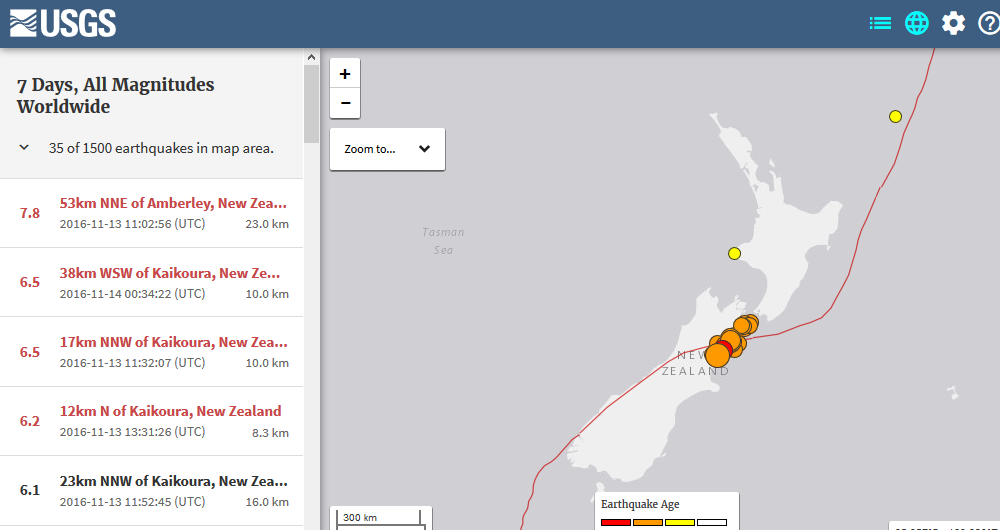Image resolution: width=1000 pixels, height=530 pixels.
Task: Click the 2016-11-14 00:34:22 (UTC) timestamp
Action: tap(133, 293)
